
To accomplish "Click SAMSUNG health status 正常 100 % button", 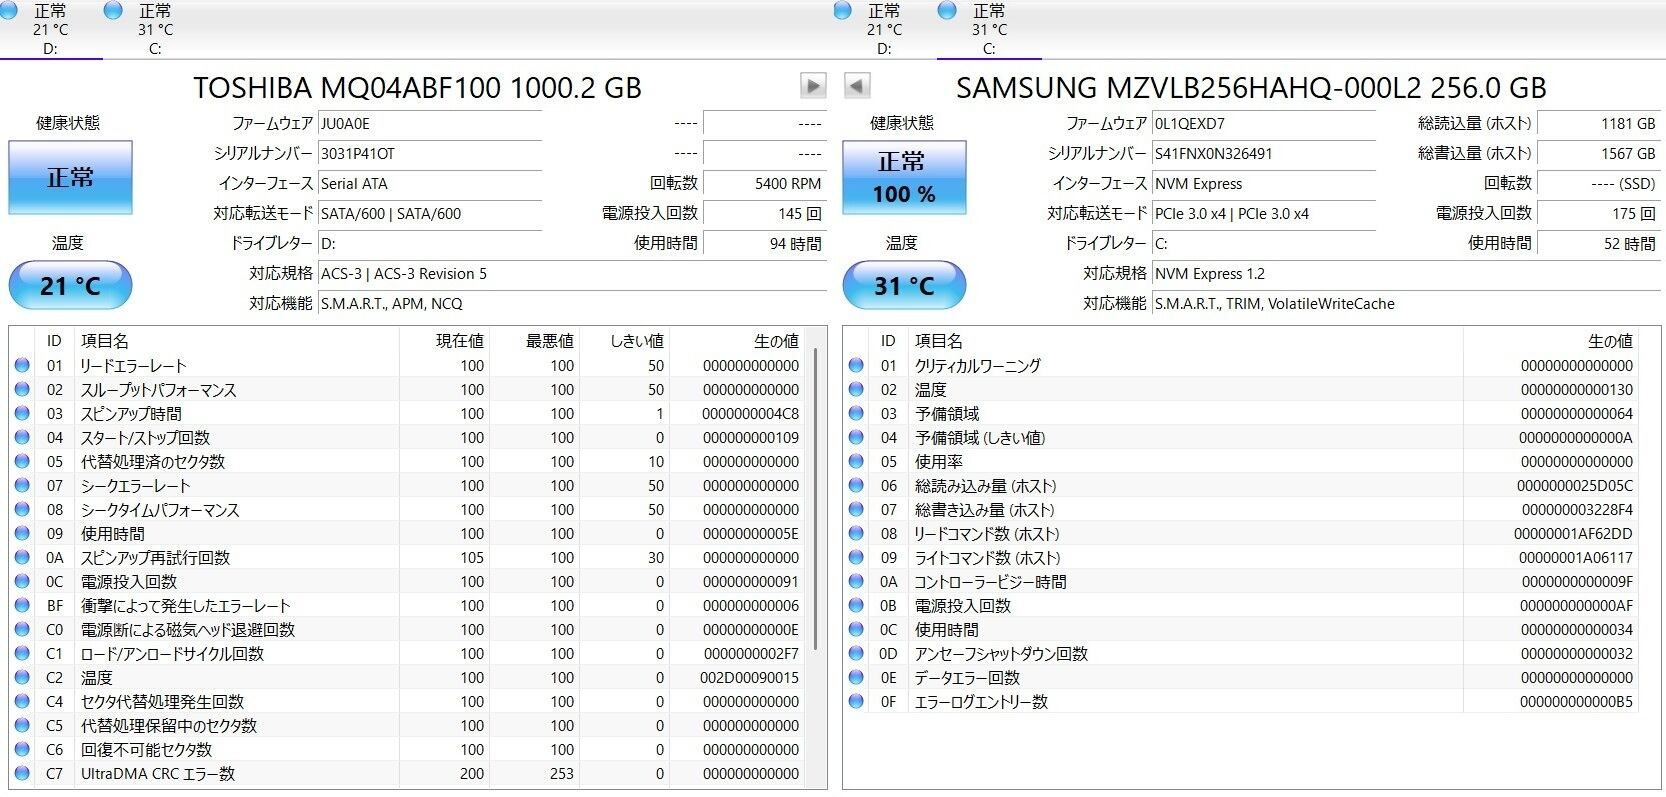I will (904, 177).
